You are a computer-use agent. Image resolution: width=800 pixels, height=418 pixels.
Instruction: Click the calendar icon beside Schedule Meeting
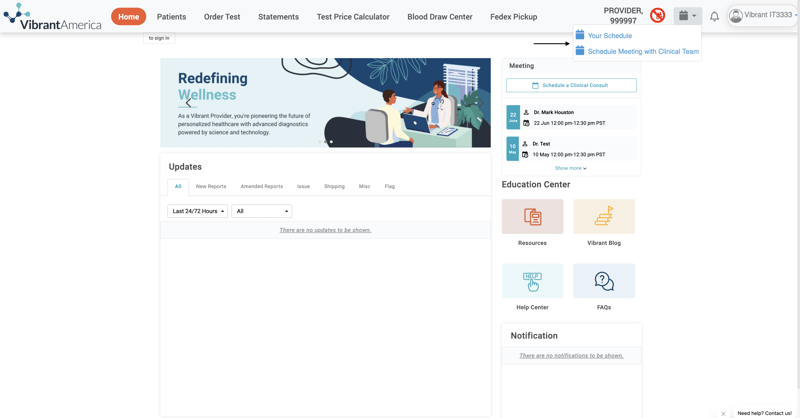580,51
